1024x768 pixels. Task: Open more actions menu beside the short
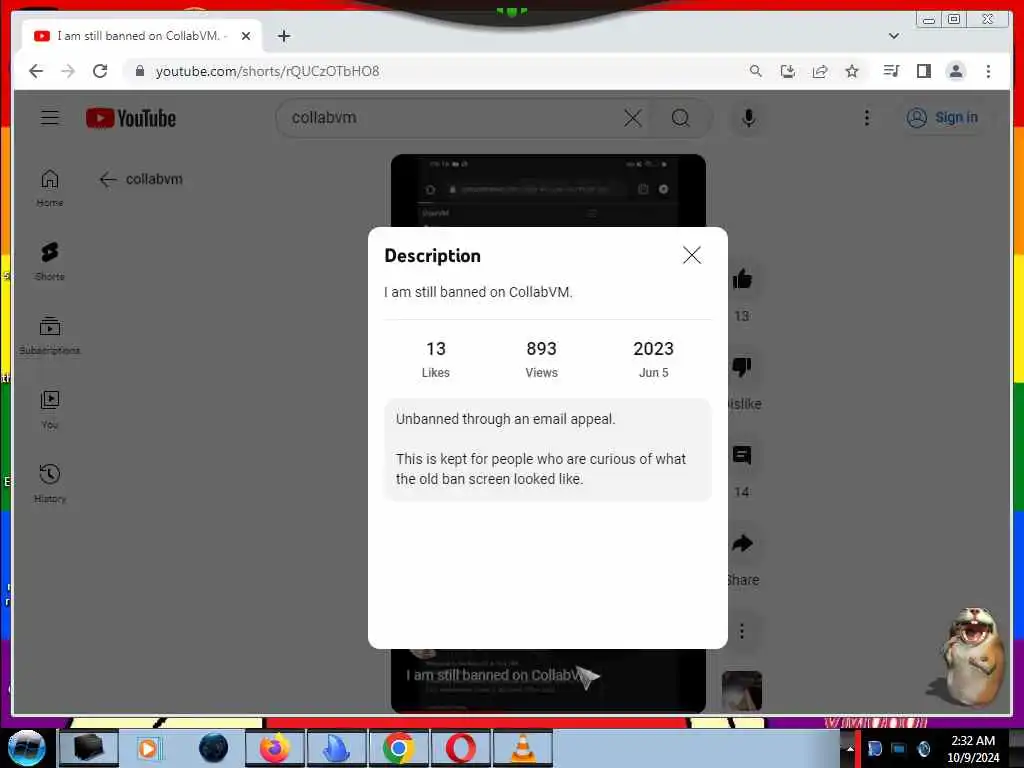[x=742, y=631]
